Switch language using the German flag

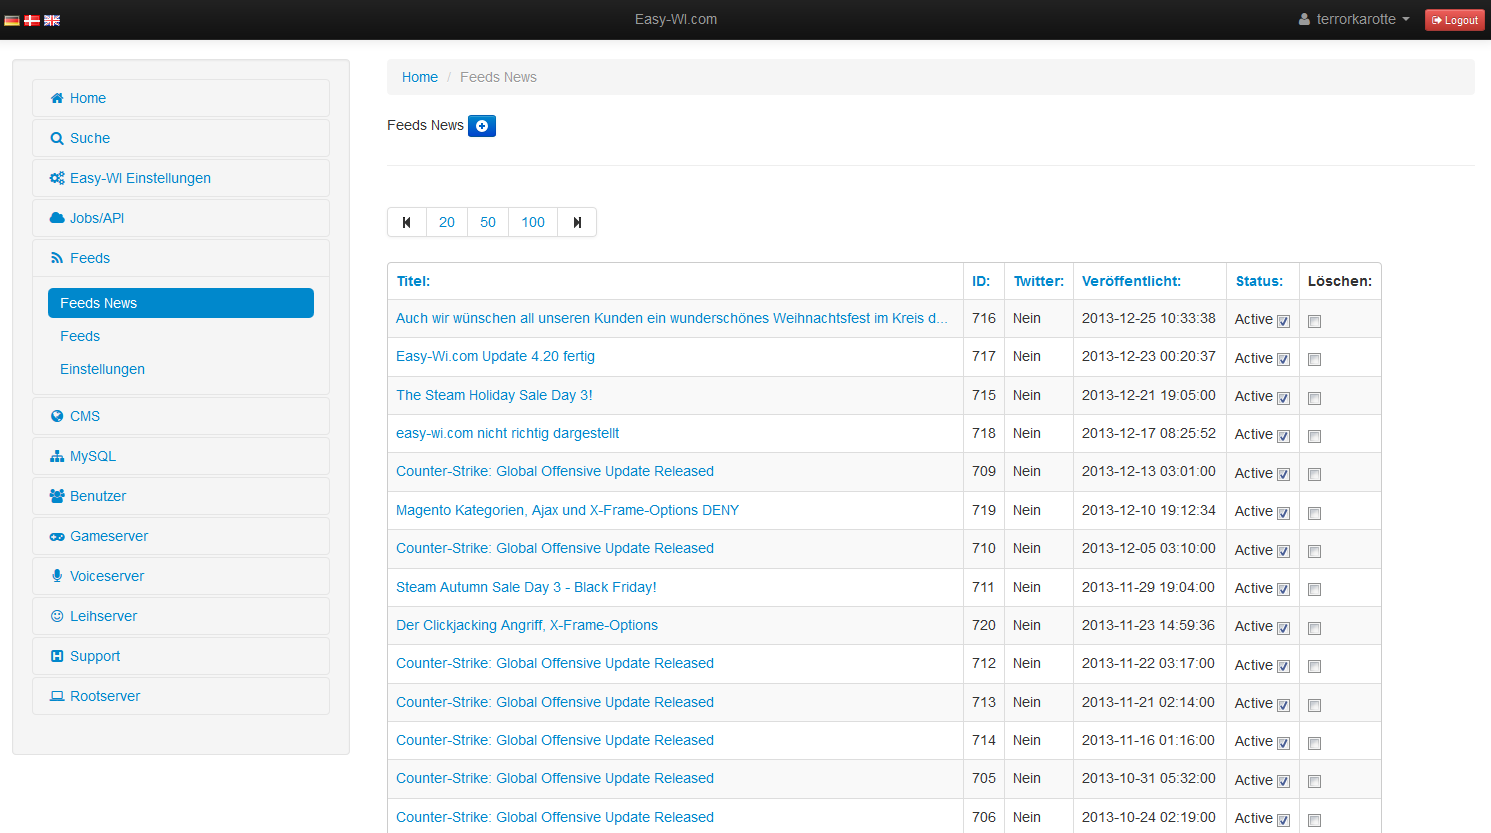(x=12, y=19)
